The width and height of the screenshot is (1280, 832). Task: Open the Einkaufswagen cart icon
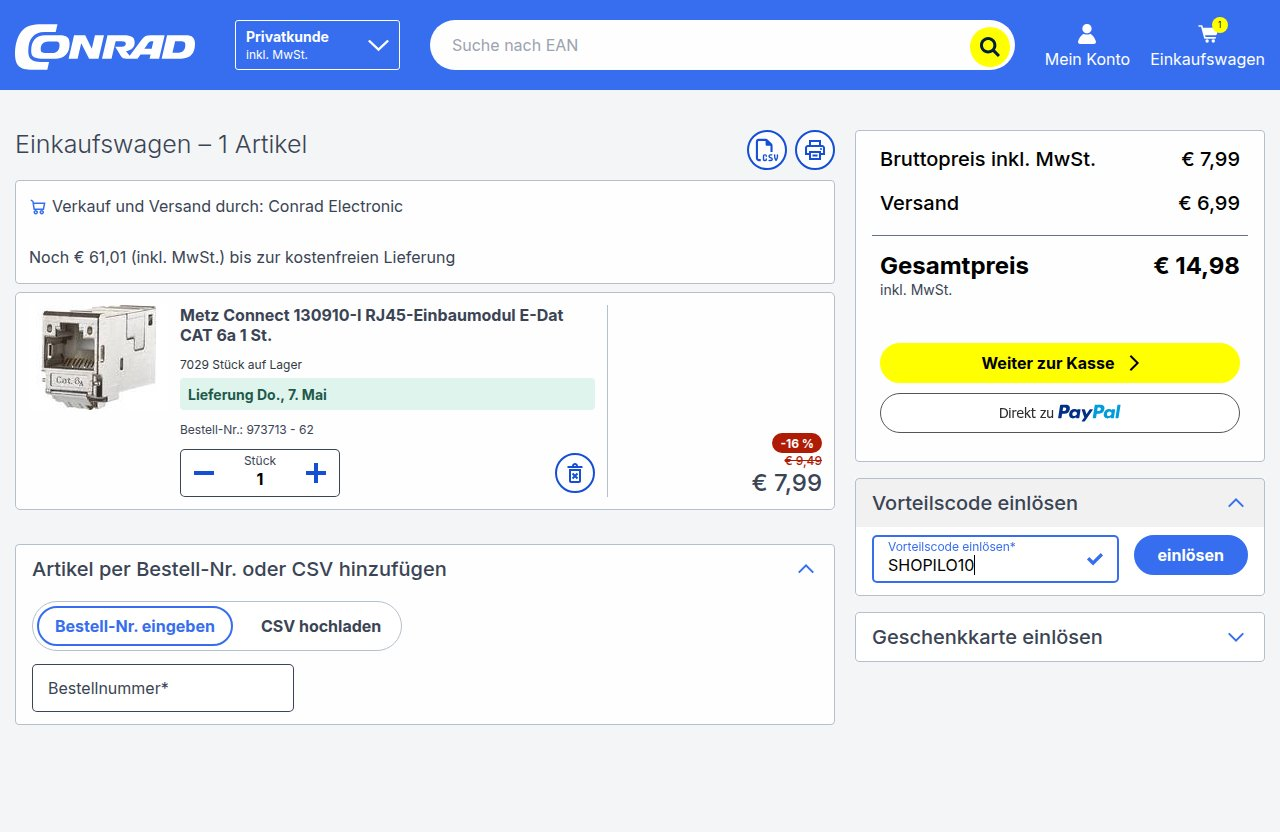point(1207,46)
